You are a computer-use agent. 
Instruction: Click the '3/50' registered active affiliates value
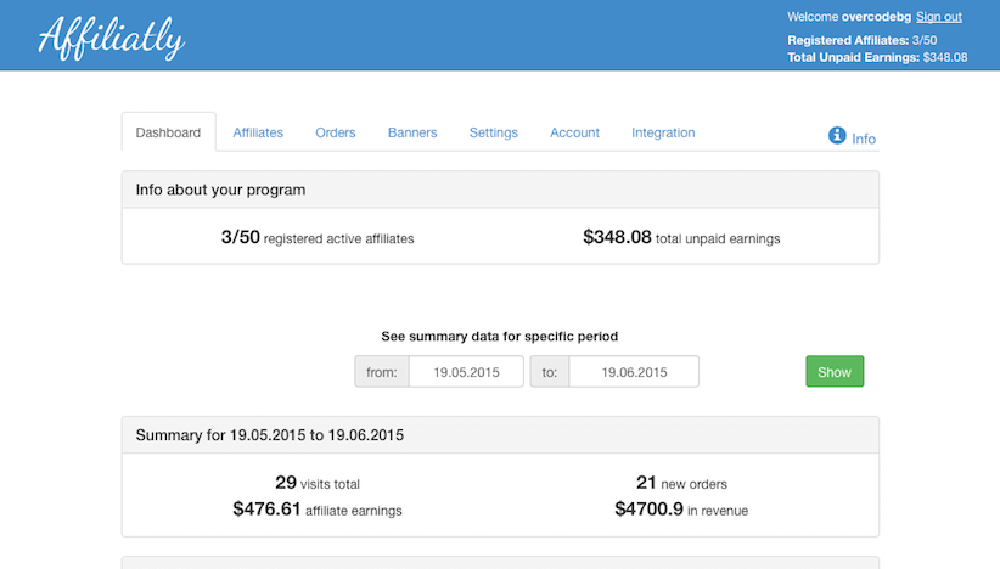(240, 237)
